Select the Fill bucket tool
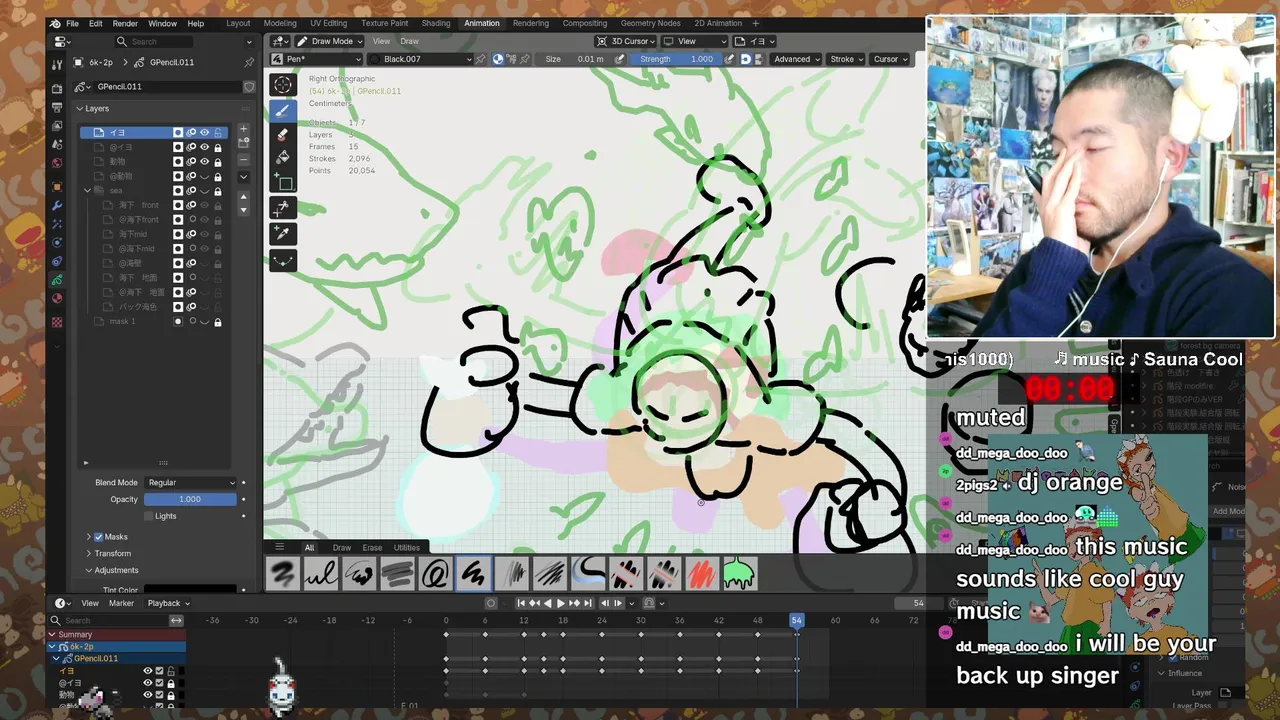1280x720 pixels. pos(283,158)
